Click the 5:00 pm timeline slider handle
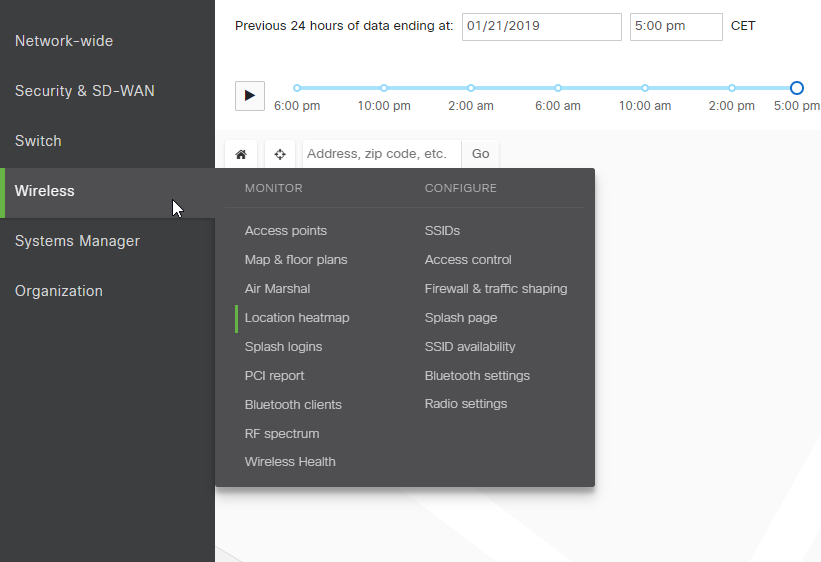The image size is (821, 562). click(796, 88)
